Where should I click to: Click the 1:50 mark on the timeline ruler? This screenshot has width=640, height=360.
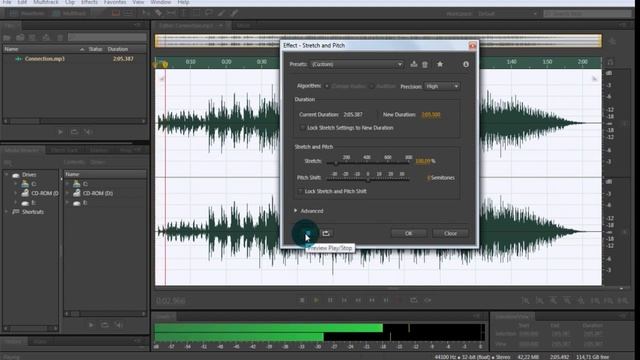point(547,62)
